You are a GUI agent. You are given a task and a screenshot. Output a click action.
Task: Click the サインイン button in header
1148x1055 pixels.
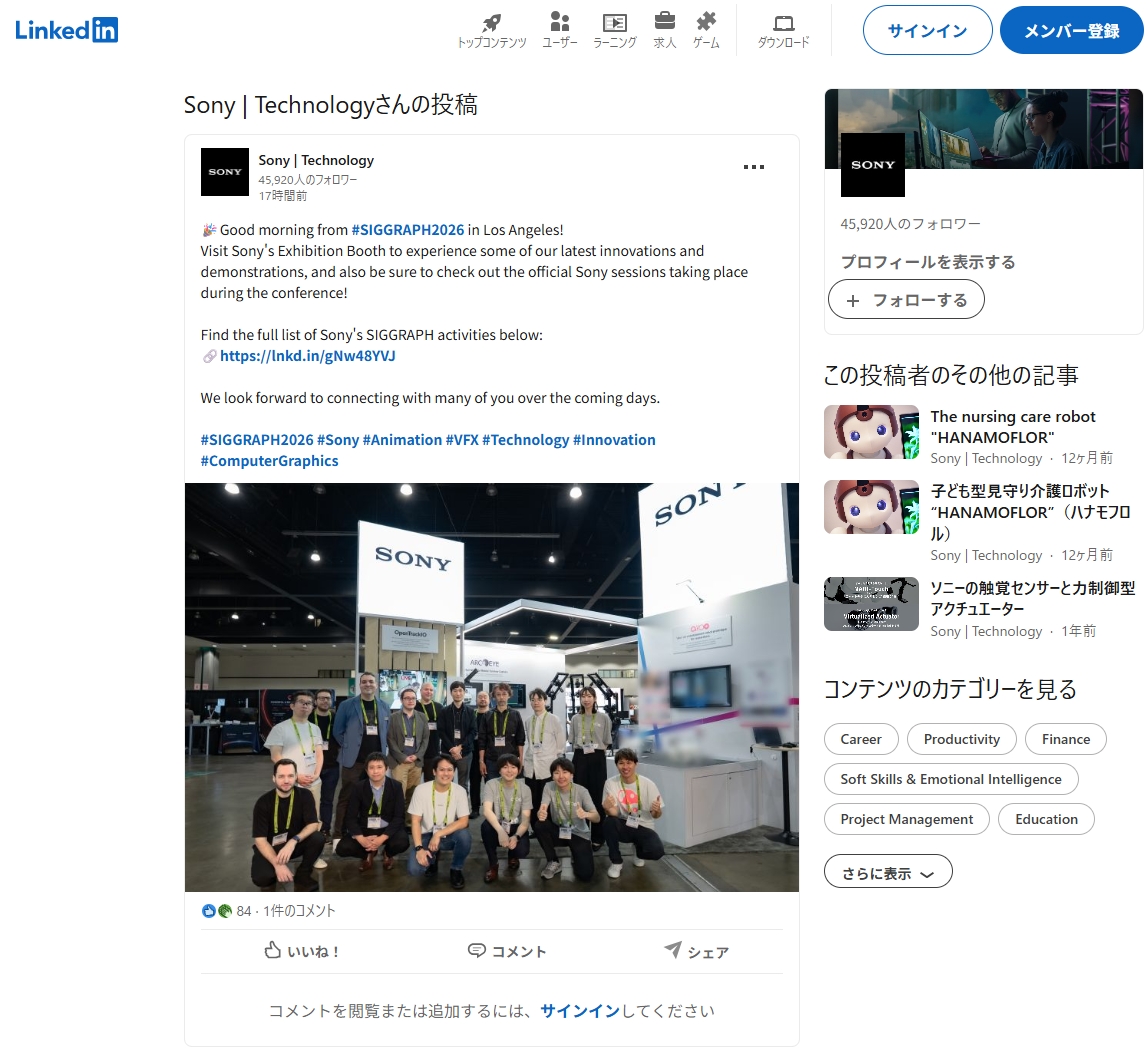coord(928,30)
